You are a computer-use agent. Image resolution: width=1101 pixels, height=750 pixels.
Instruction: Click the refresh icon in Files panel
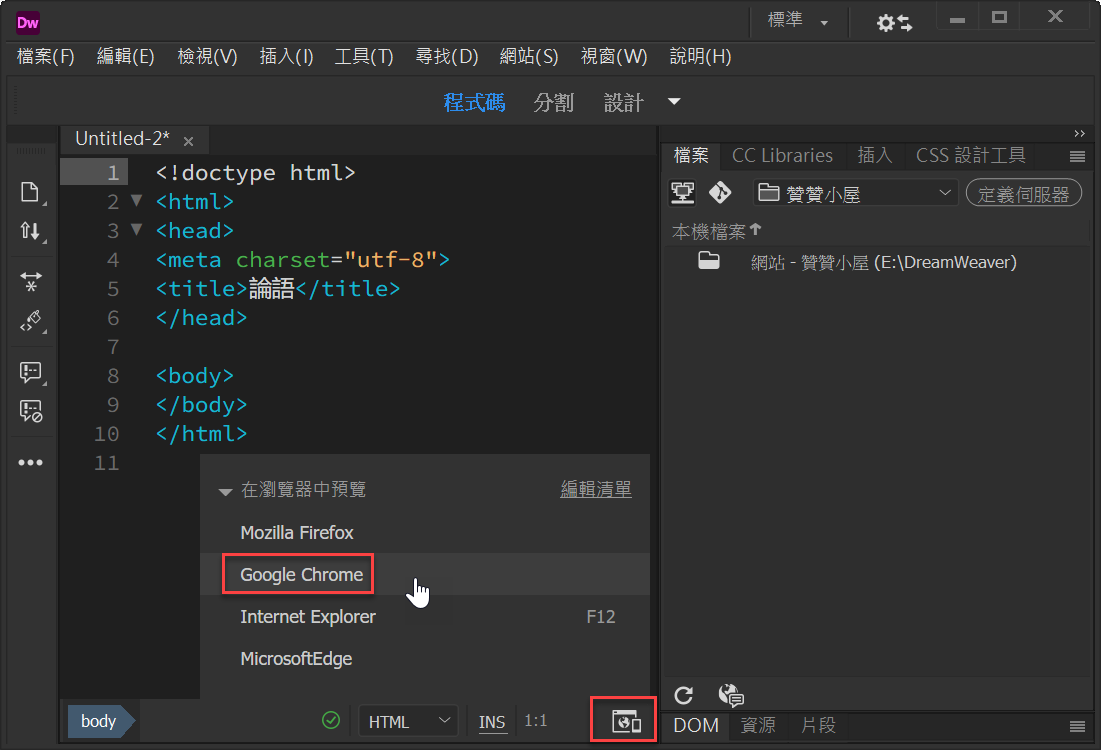pos(683,695)
